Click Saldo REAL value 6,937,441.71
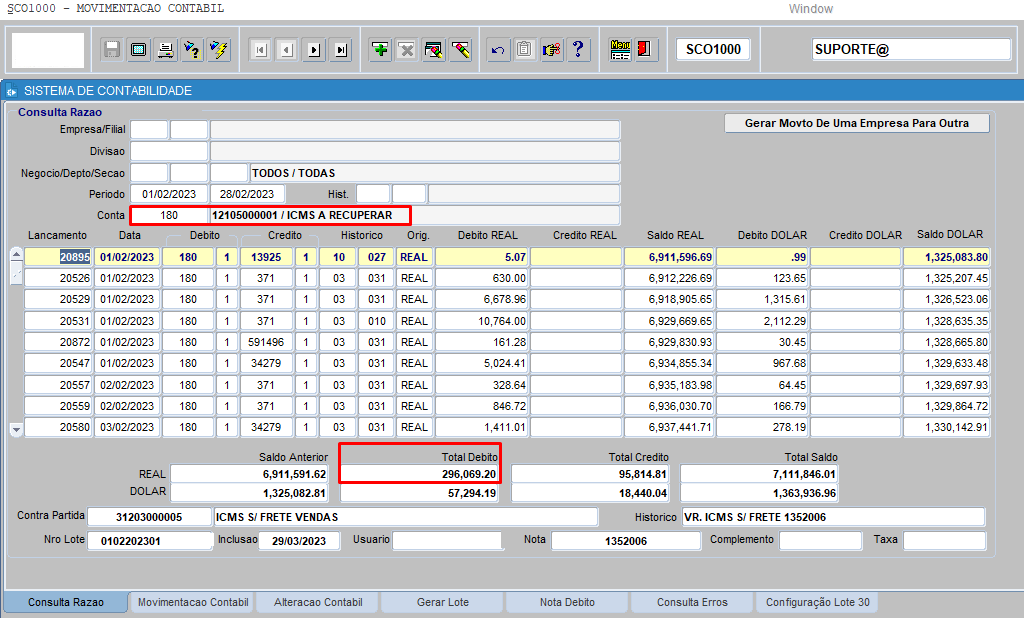1024x618 pixels. (668, 427)
